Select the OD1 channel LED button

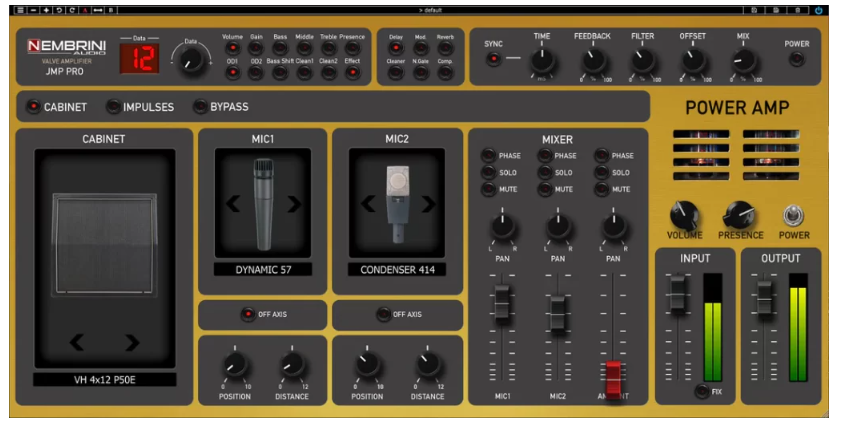click(232, 72)
